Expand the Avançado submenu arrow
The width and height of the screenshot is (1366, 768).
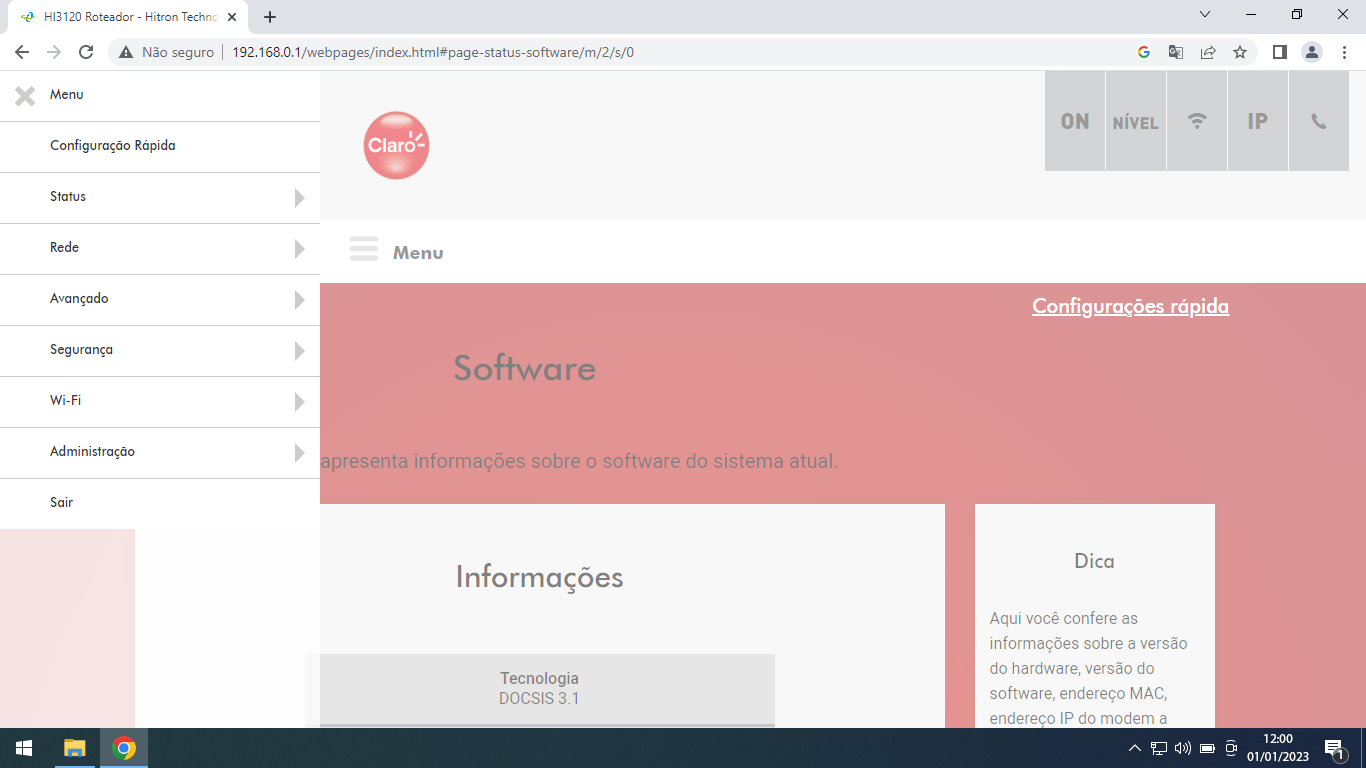[299, 300]
